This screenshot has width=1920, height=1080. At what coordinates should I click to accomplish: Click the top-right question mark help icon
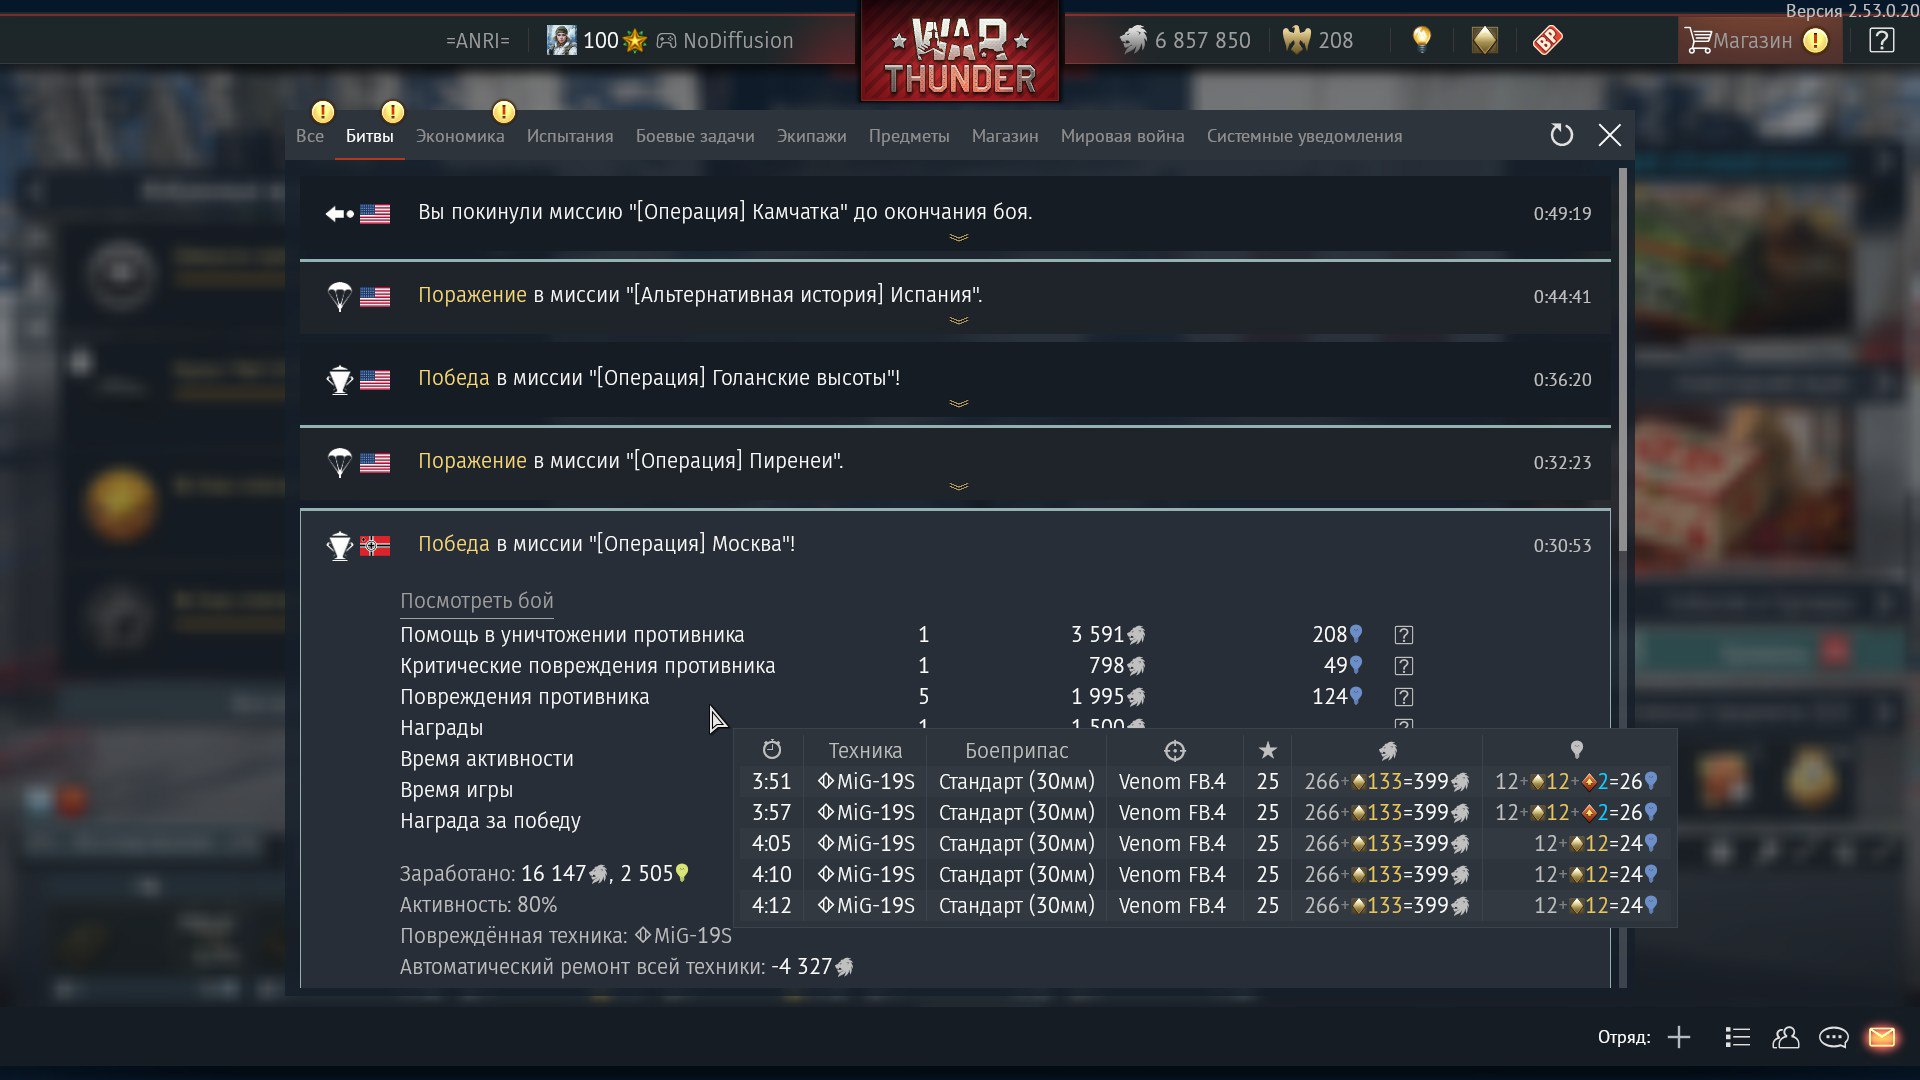click(x=1881, y=40)
